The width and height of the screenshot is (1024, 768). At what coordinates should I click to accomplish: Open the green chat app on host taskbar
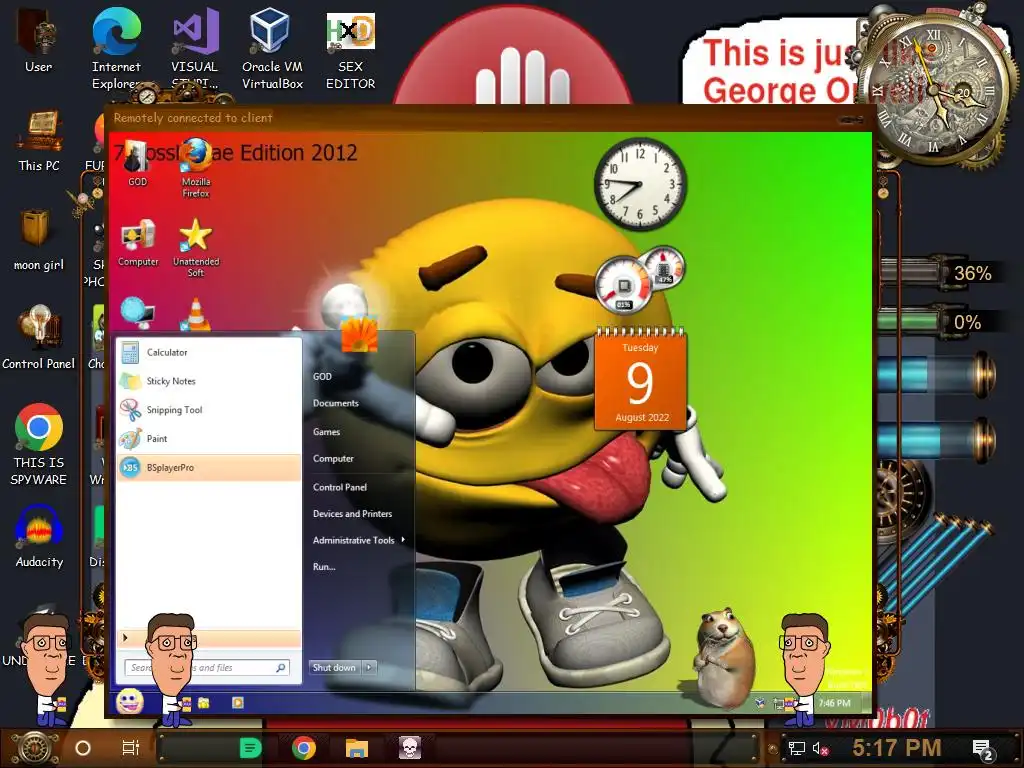click(250, 748)
